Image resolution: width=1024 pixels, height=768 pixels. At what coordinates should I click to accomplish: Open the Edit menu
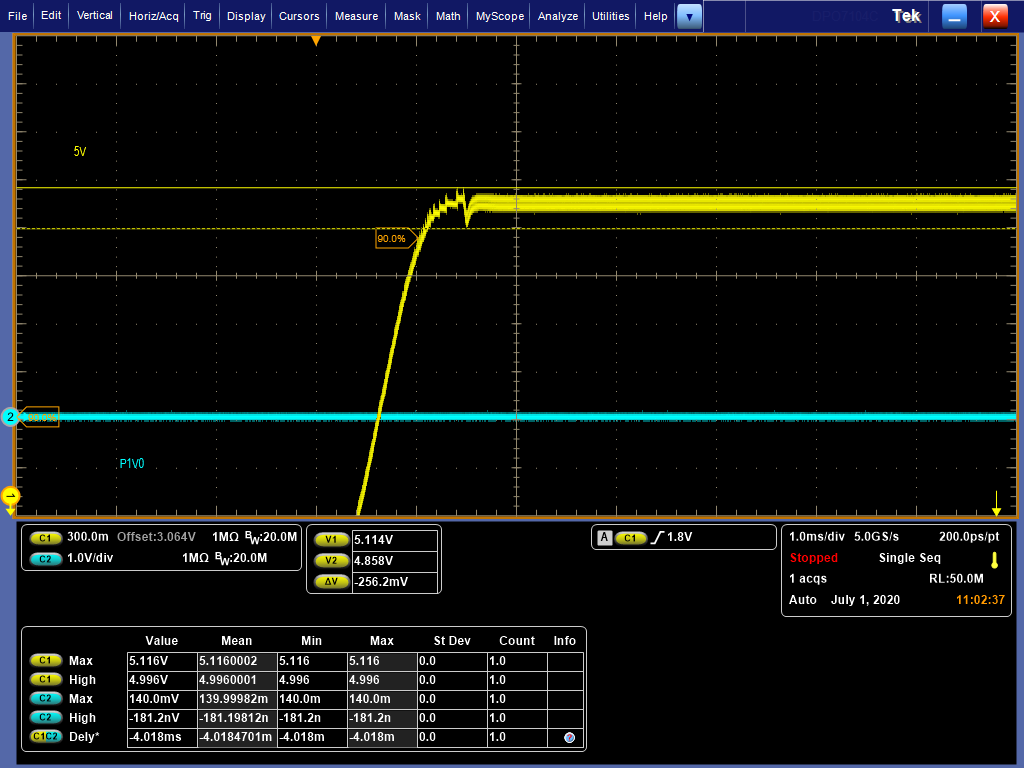pos(51,16)
